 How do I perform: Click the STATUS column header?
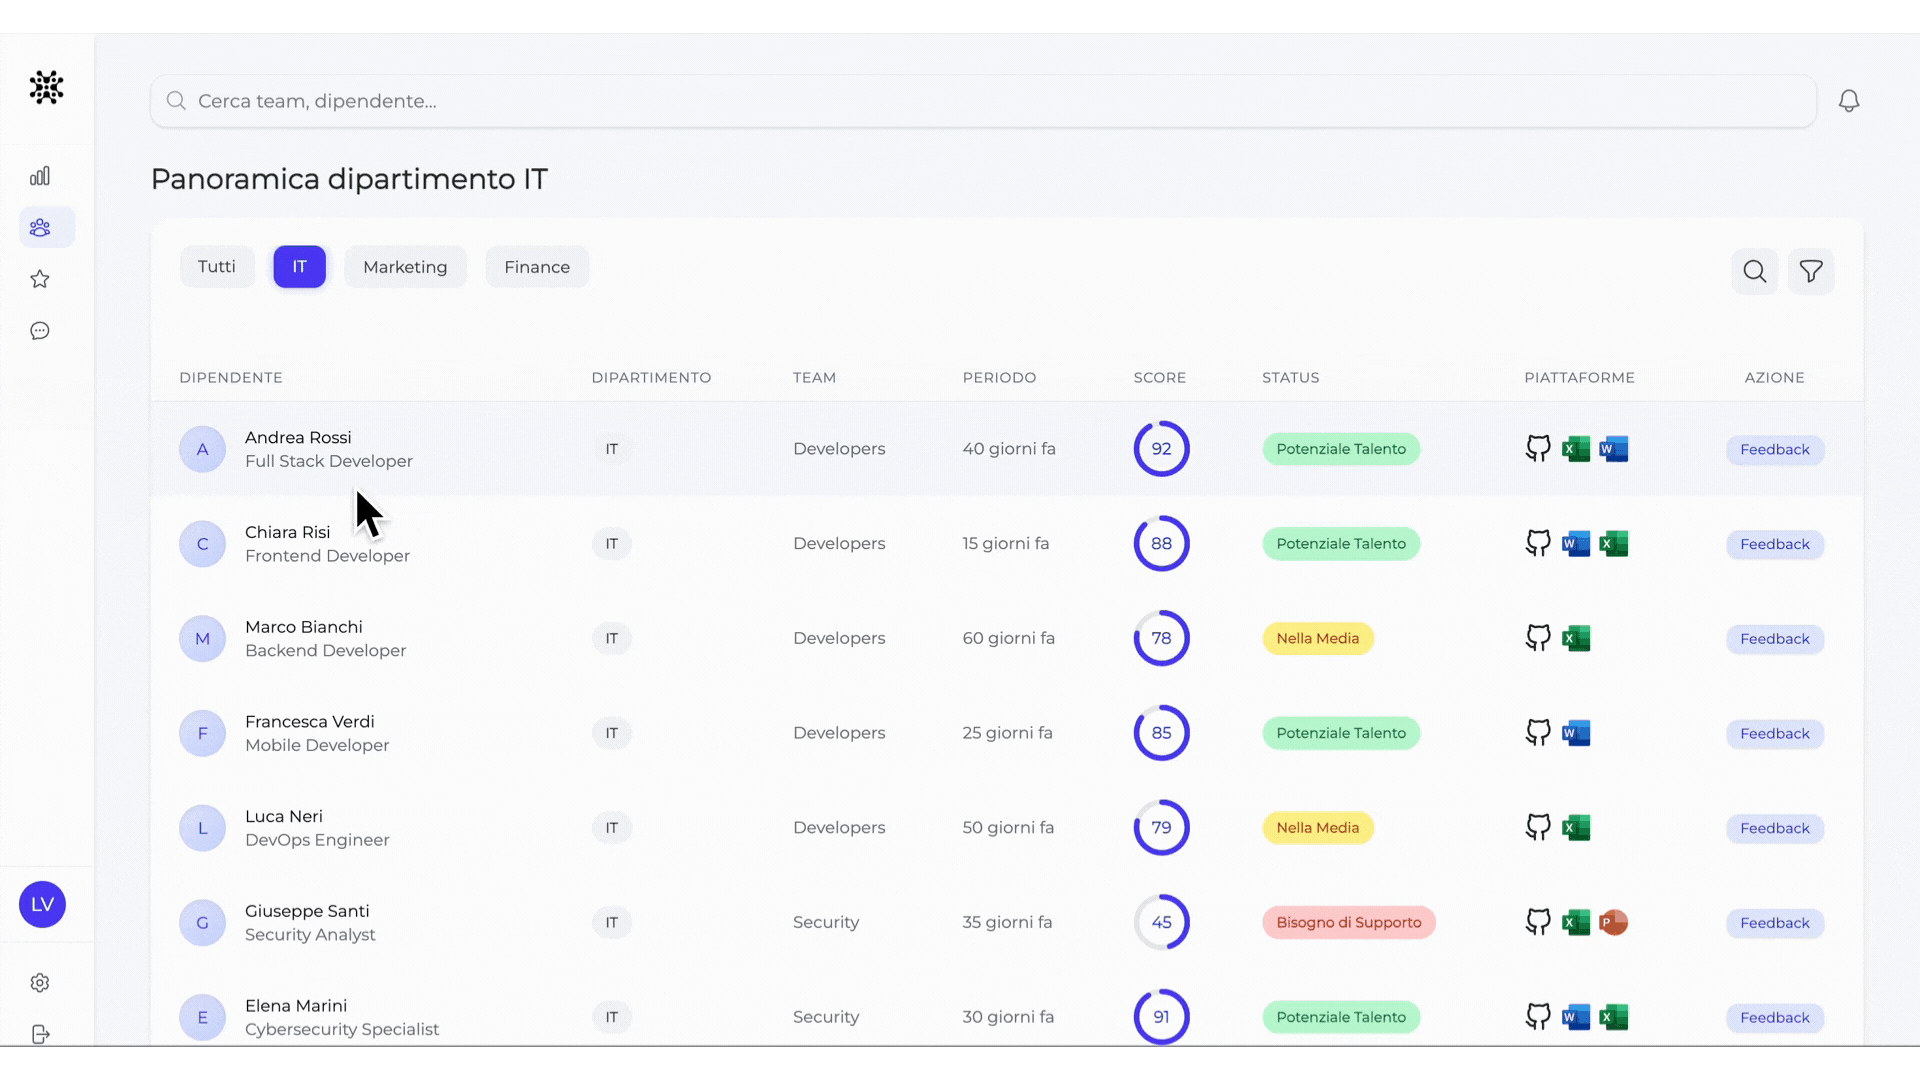coord(1291,378)
